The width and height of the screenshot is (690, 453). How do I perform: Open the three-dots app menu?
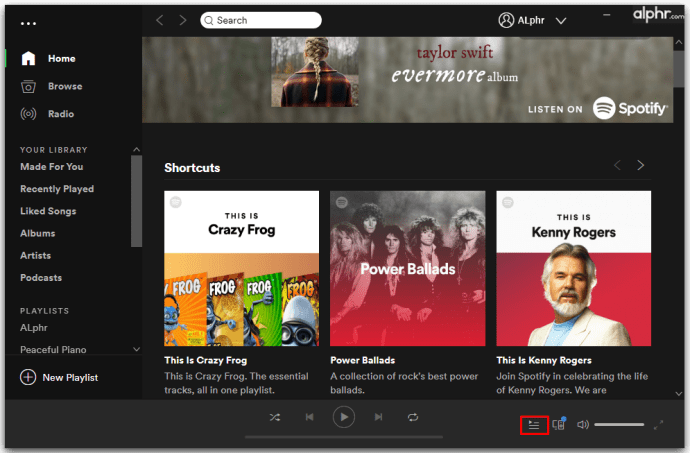(x=28, y=23)
